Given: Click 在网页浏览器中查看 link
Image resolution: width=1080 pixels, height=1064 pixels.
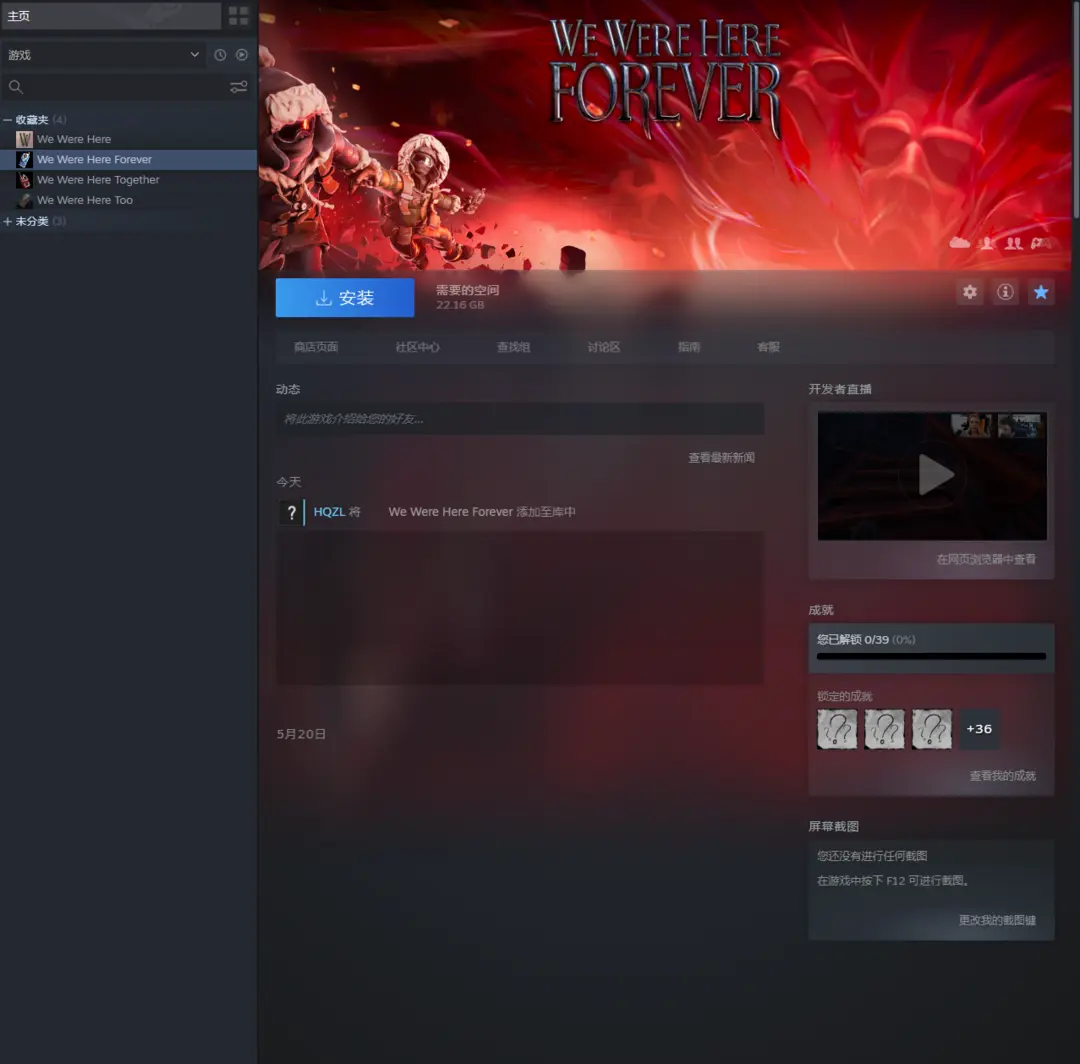Looking at the screenshot, I should coord(986,559).
